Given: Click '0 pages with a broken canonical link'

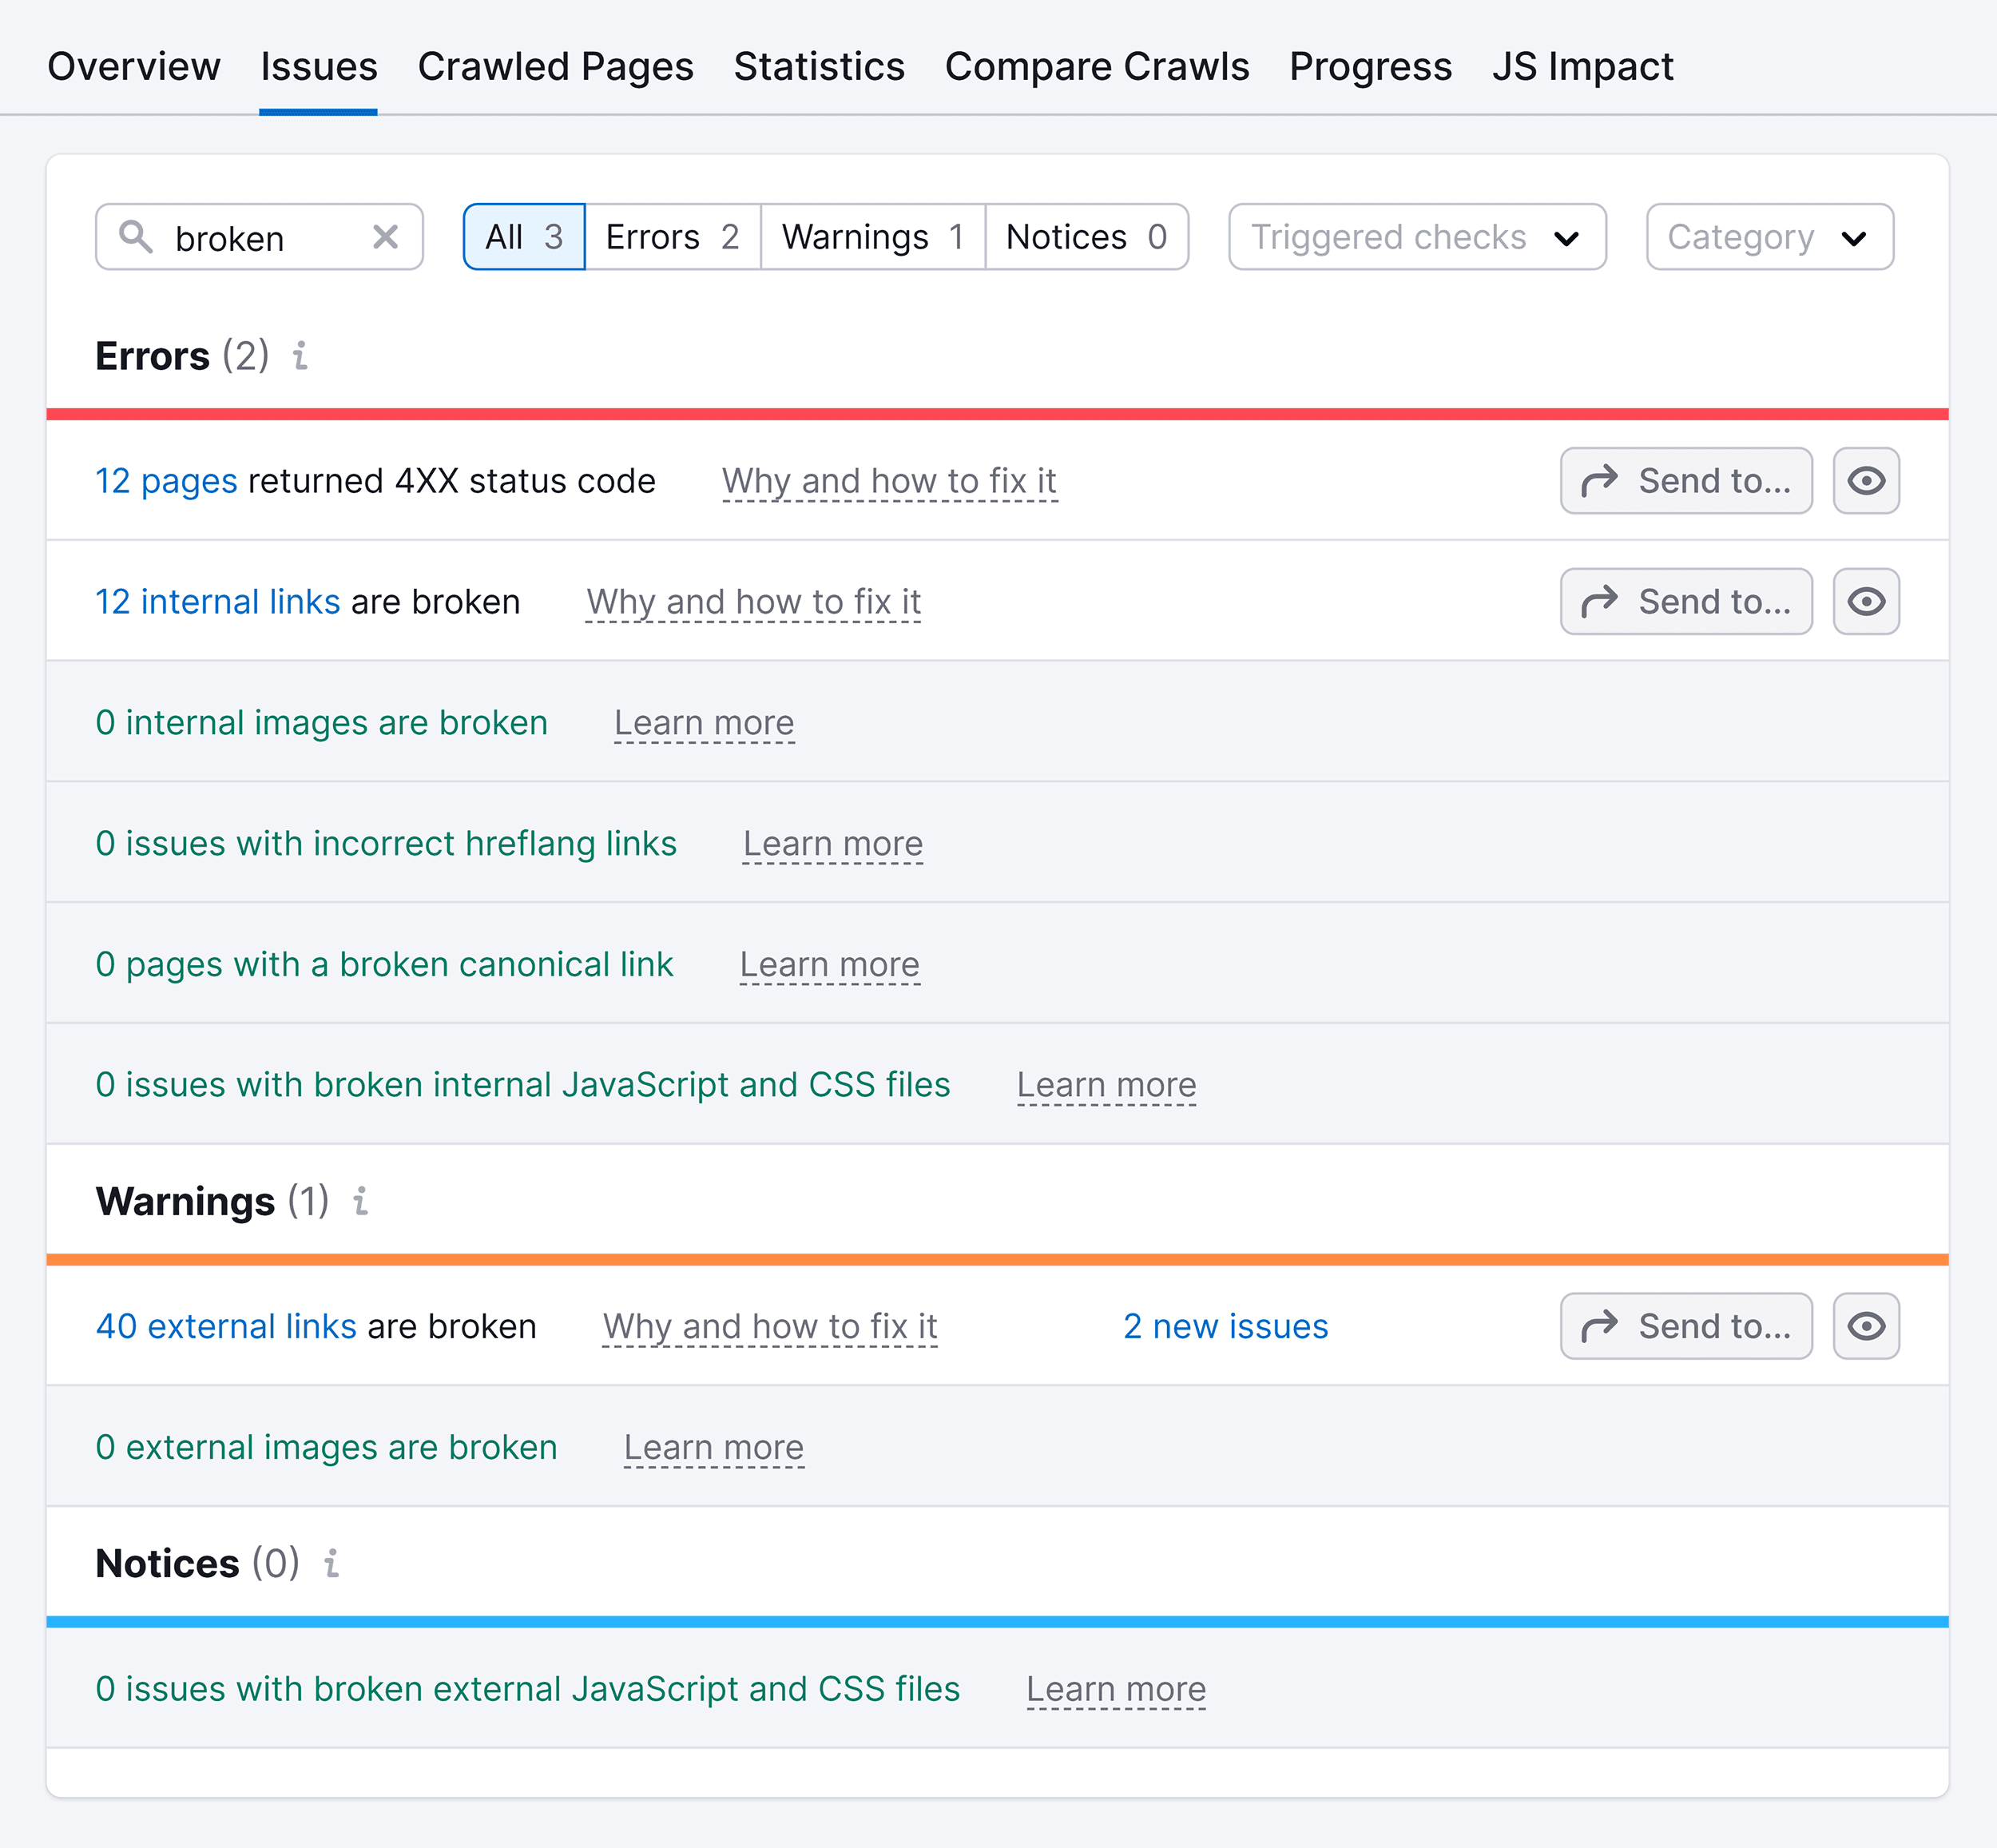Looking at the screenshot, I should click(385, 964).
